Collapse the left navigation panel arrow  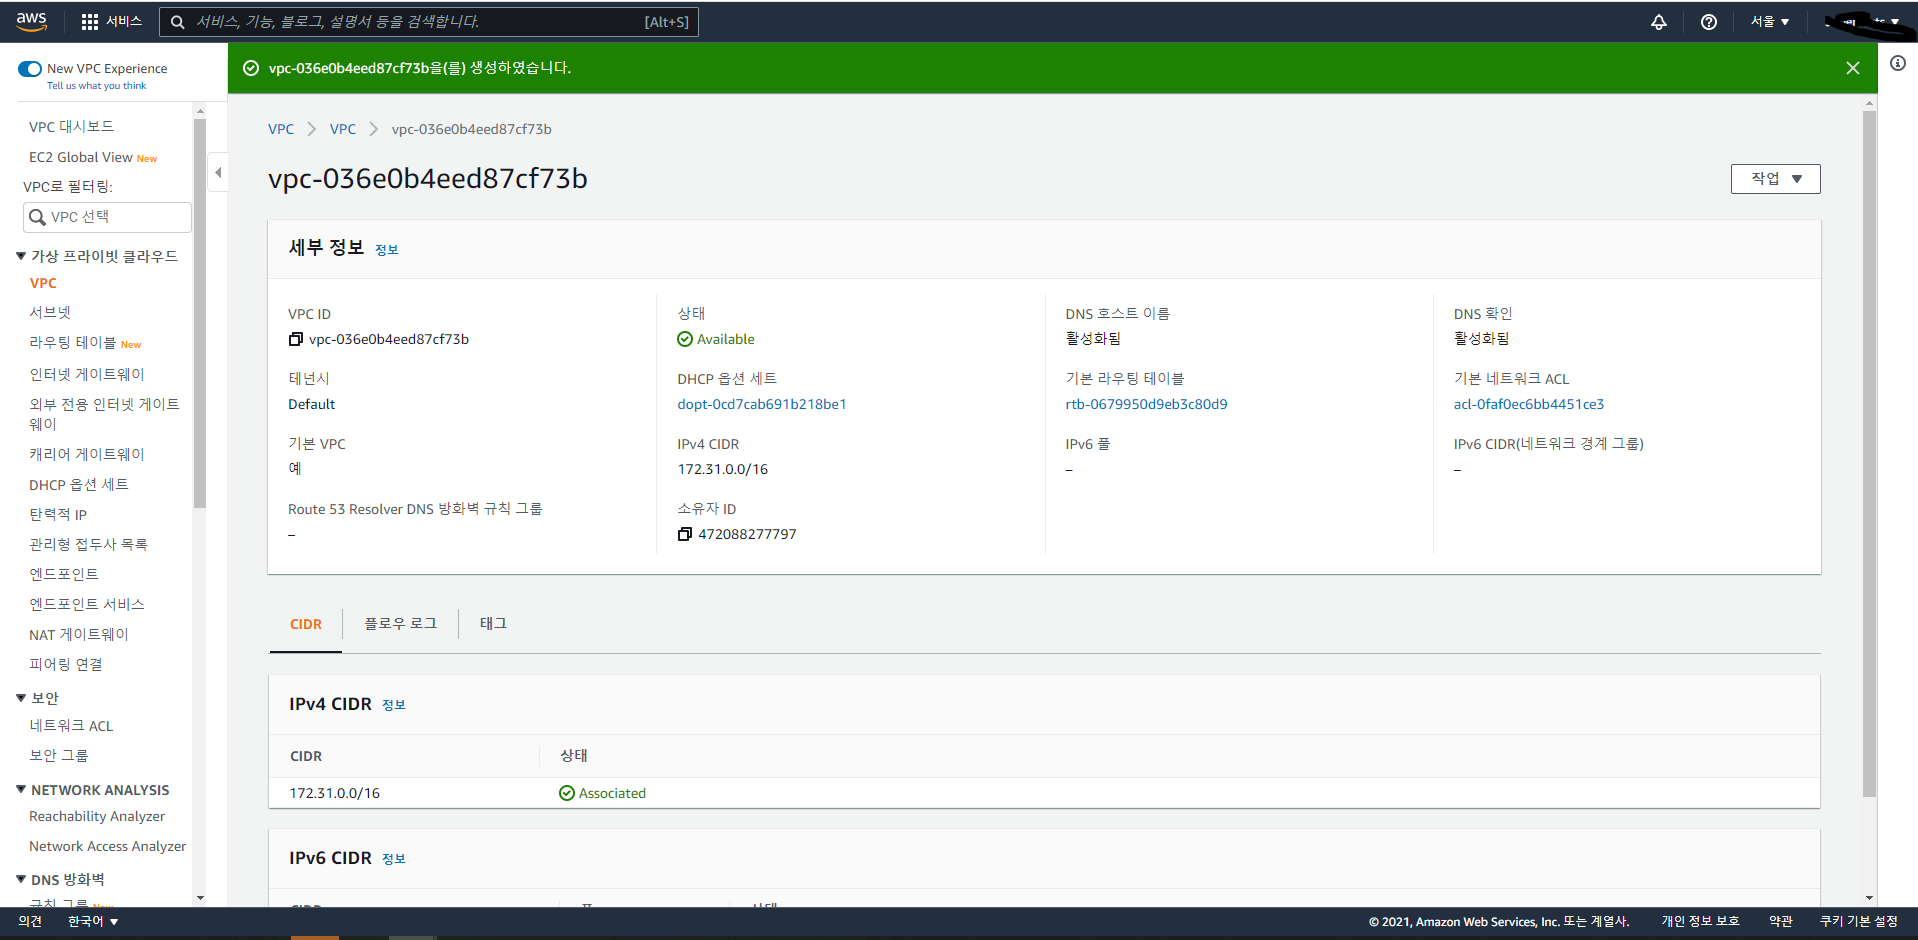[x=218, y=172]
